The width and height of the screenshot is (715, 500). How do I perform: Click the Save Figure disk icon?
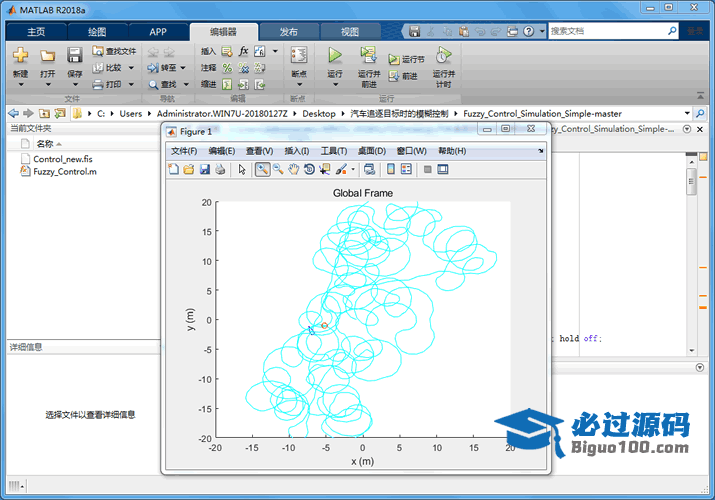pyautogui.click(x=204, y=170)
